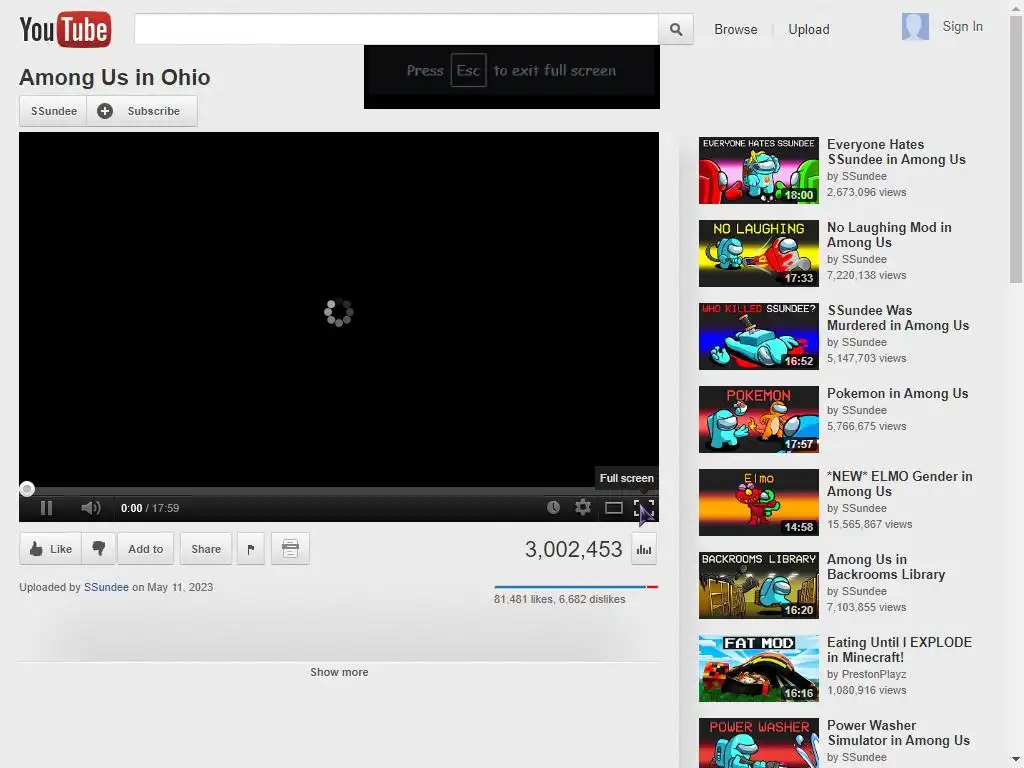Open the Fat Mod thumbnail

[x=758, y=668]
